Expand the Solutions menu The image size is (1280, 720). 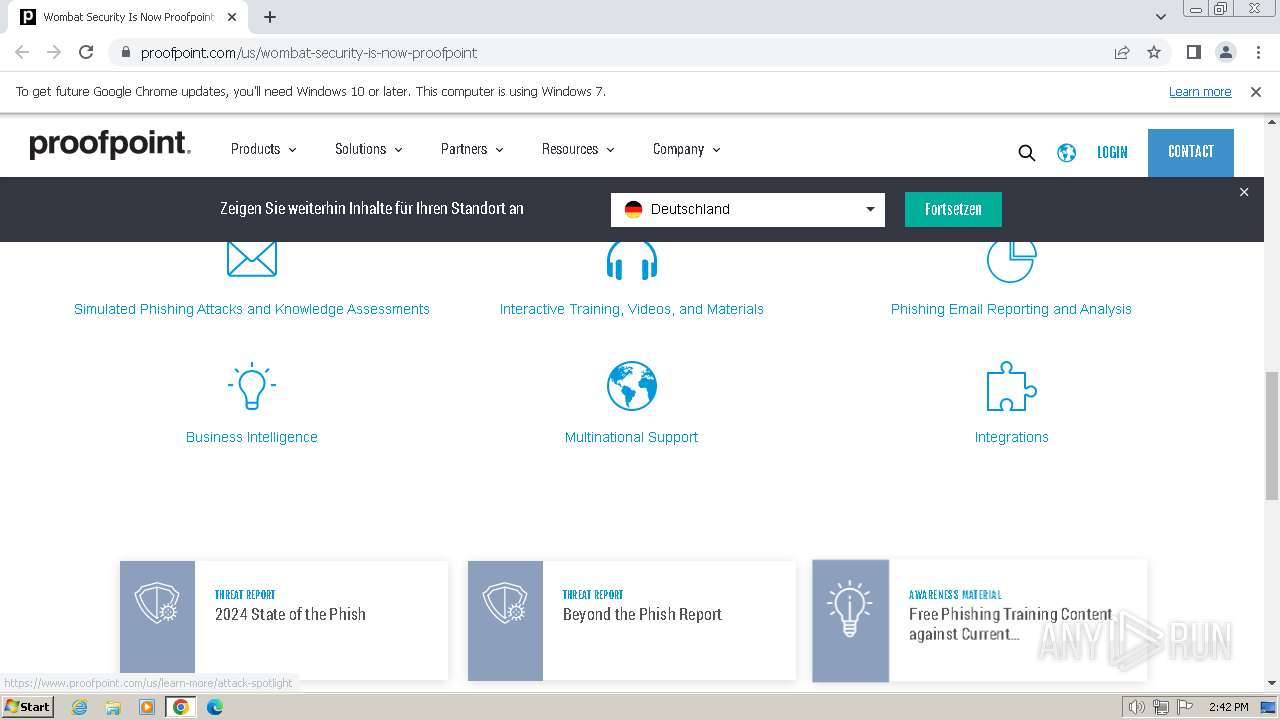tap(369, 149)
